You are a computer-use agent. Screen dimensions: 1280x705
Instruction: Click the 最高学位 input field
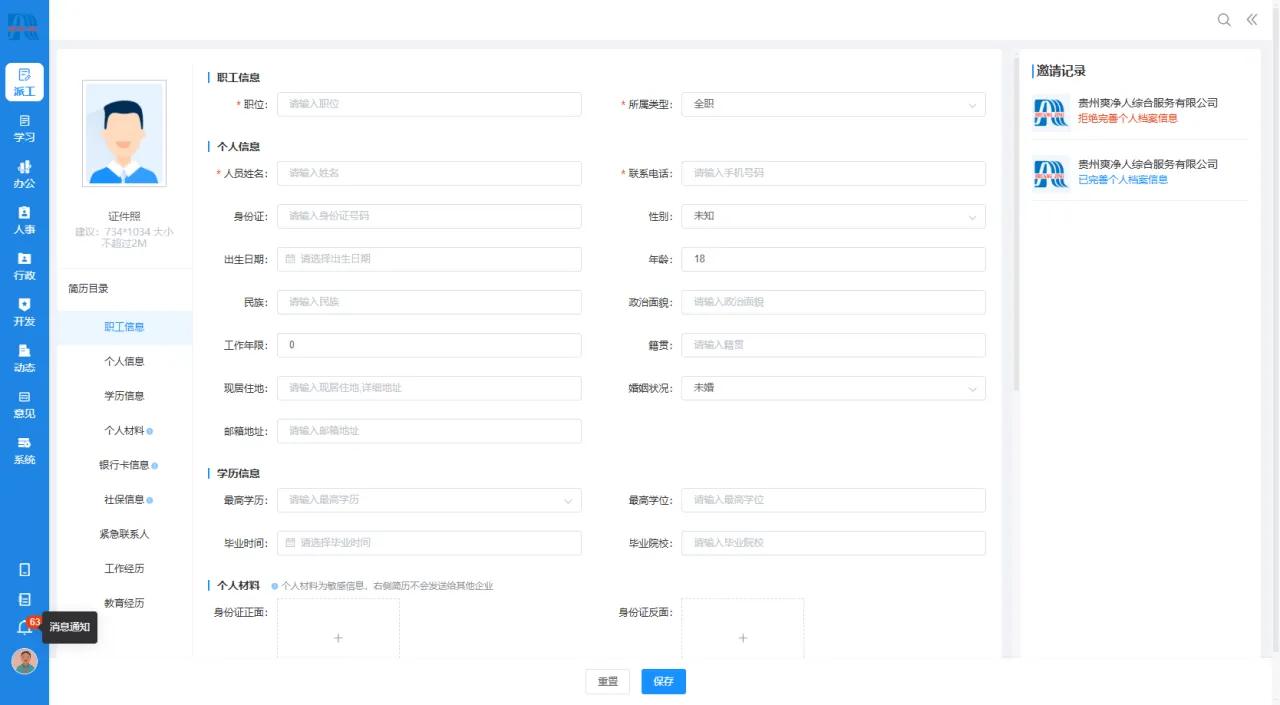[833, 500]
